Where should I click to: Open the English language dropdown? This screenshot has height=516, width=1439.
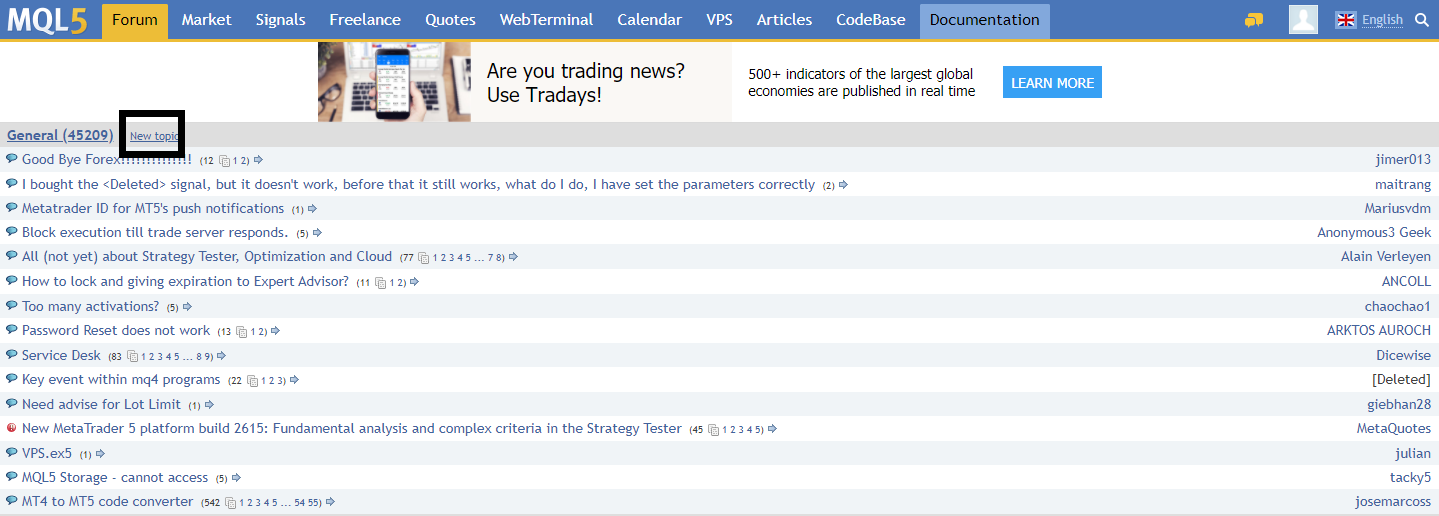(x=1382, y=20)
